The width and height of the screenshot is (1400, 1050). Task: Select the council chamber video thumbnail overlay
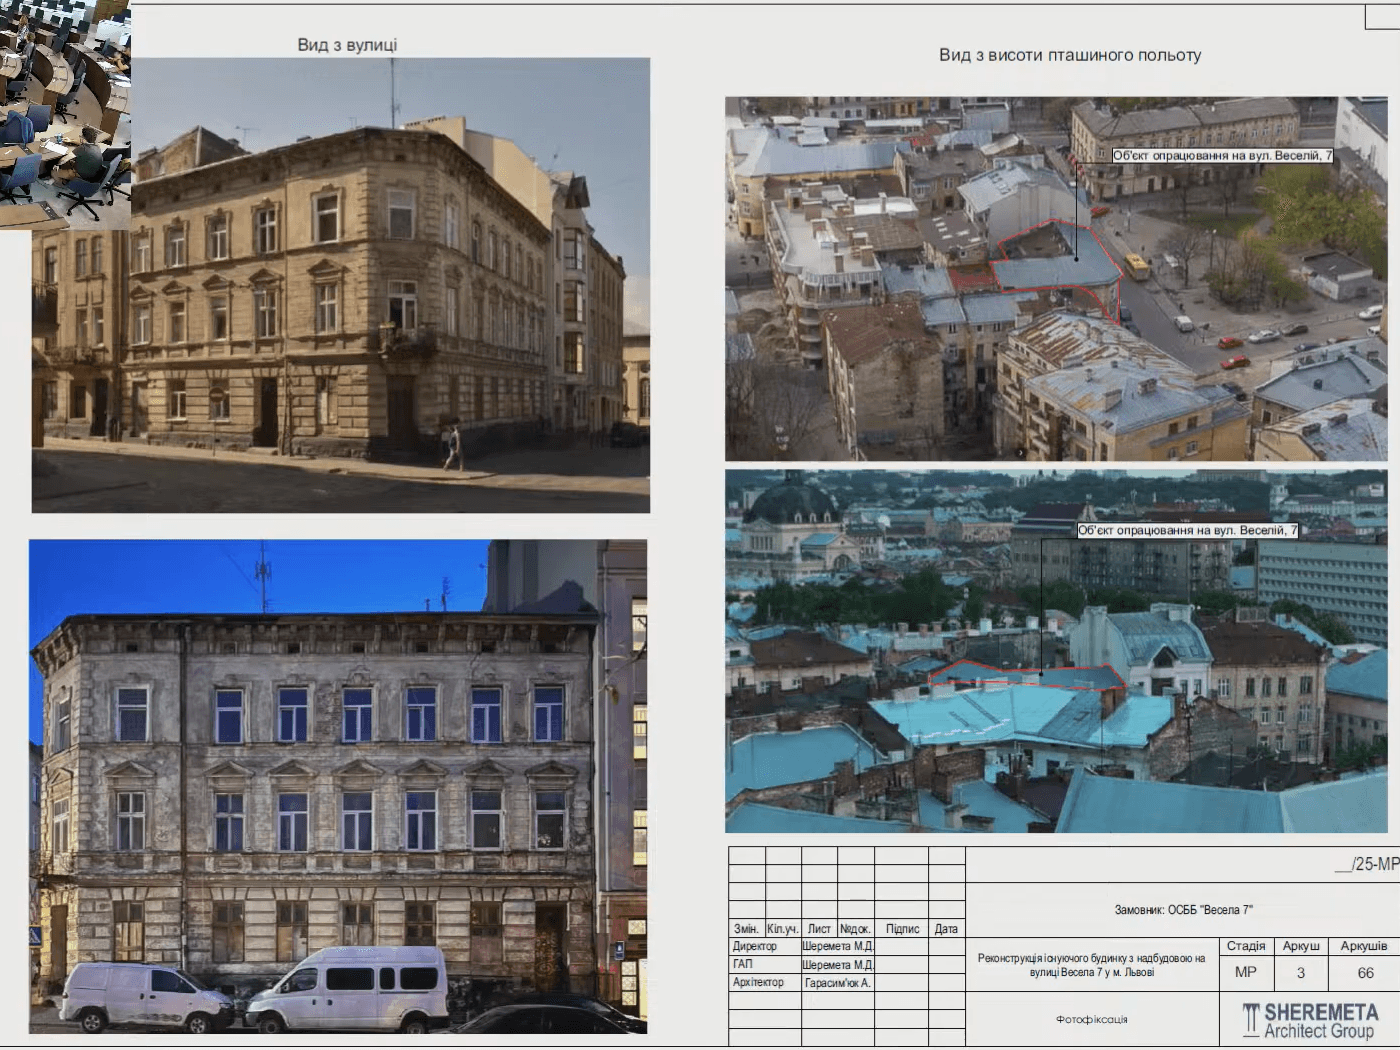coord(65,113)
